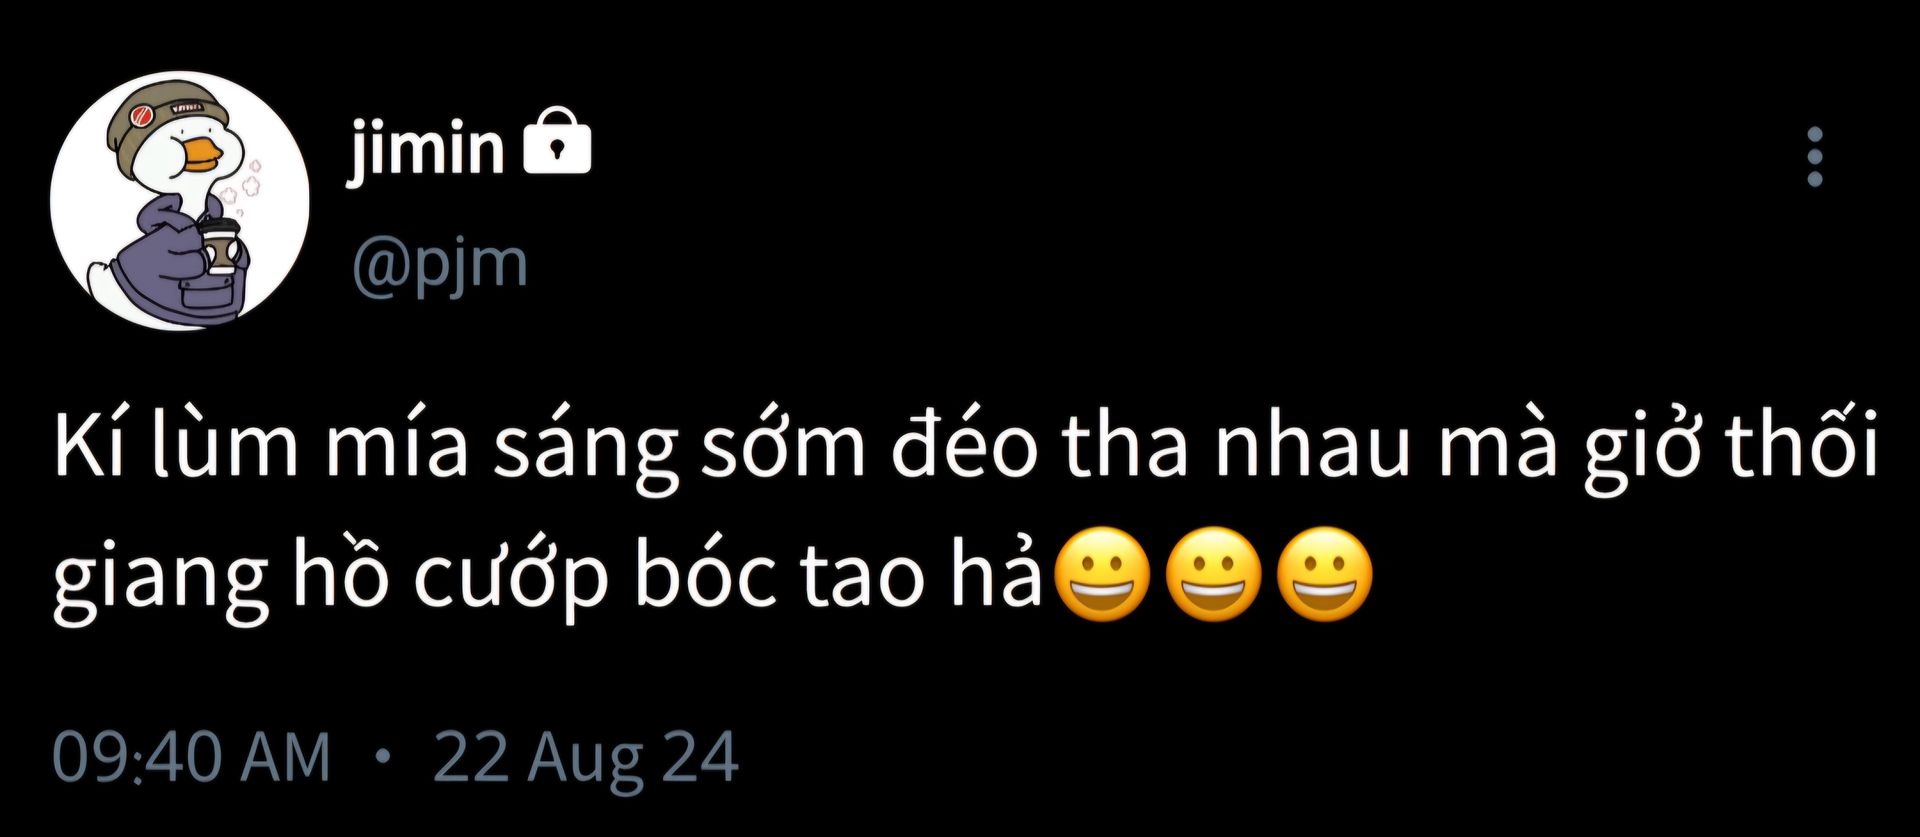Viewport: 1920px width, 837px height.
Task: Click the padlock protected-account icon
Action: point(558,141)
